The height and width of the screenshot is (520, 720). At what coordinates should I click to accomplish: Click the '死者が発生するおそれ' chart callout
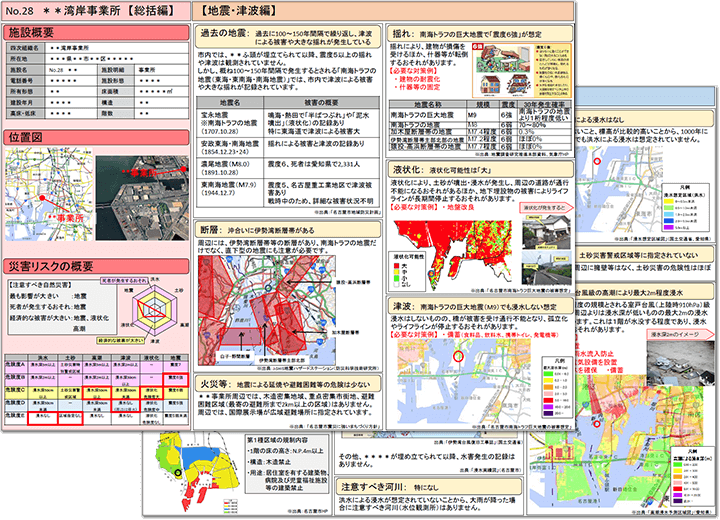[124, 280]
